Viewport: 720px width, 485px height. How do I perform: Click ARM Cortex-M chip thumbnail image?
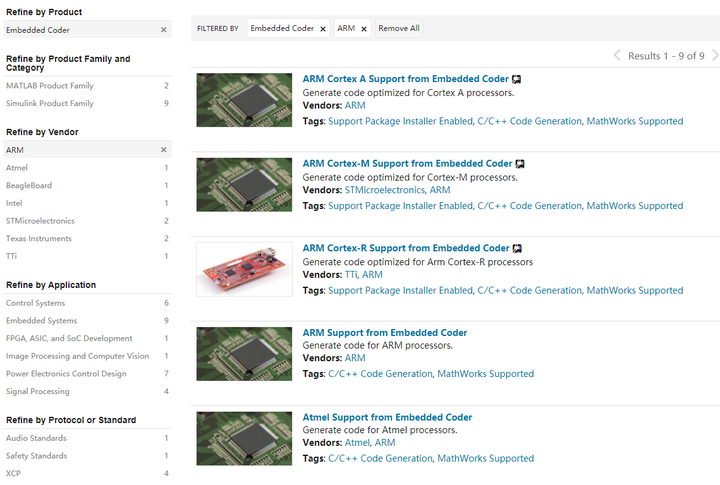pyautogui.click(x=244, y=185)
